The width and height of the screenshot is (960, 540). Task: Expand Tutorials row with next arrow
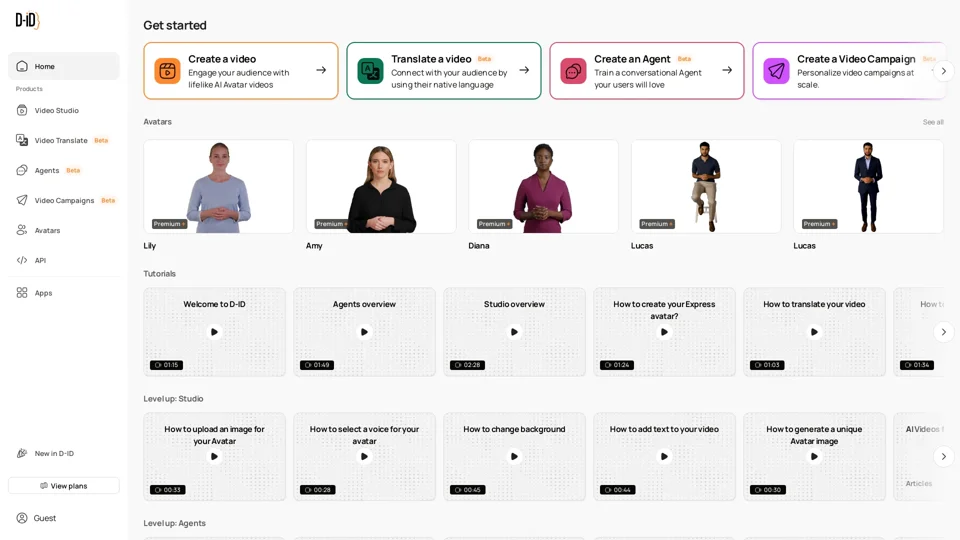point(943,332)
